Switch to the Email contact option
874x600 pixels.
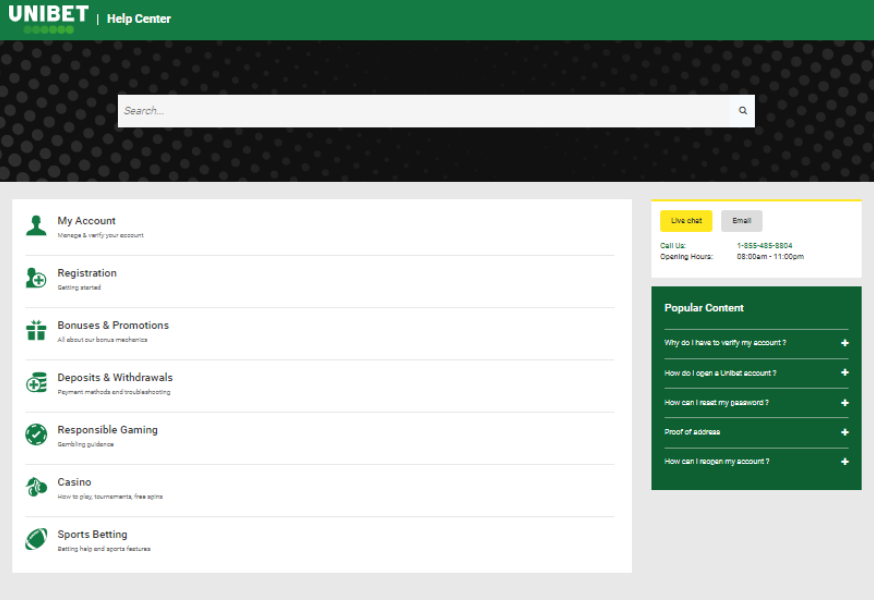click(741, 220)
